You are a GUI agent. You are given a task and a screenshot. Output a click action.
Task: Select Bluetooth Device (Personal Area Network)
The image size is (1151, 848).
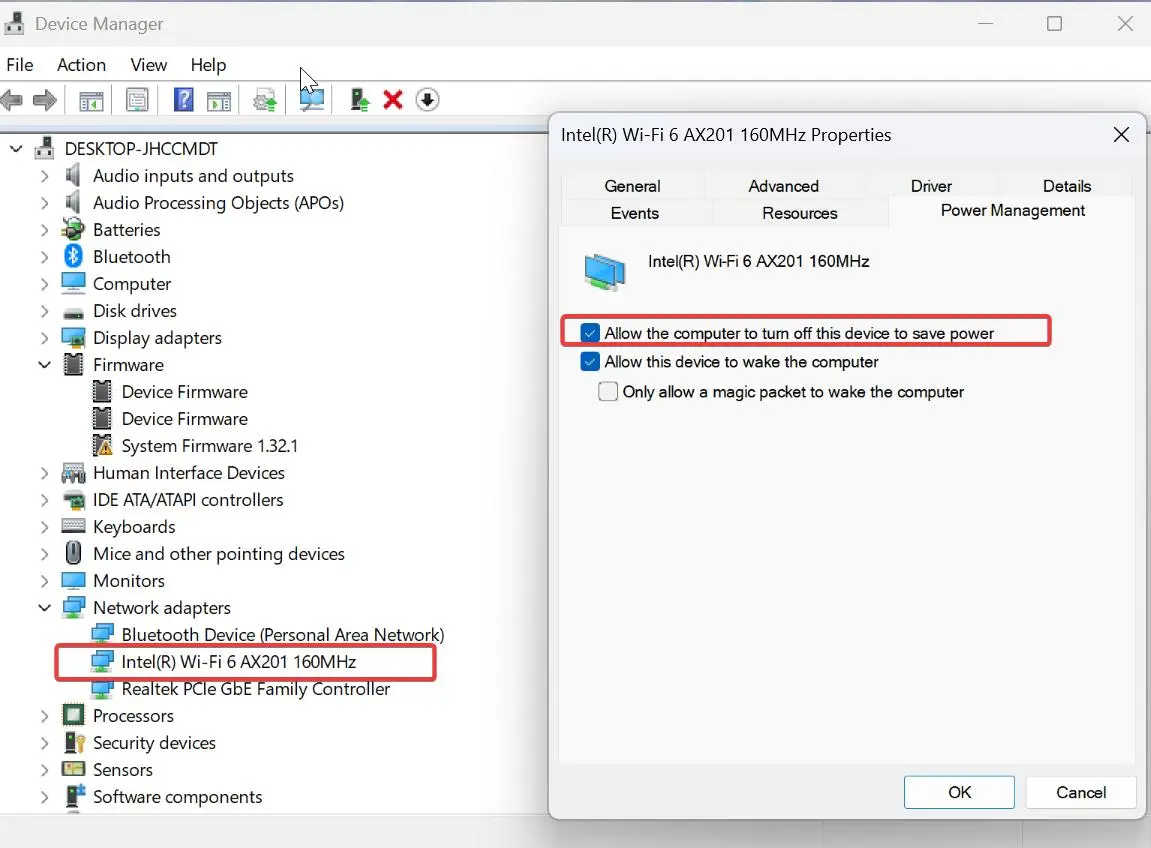click(x=283, y=635)
